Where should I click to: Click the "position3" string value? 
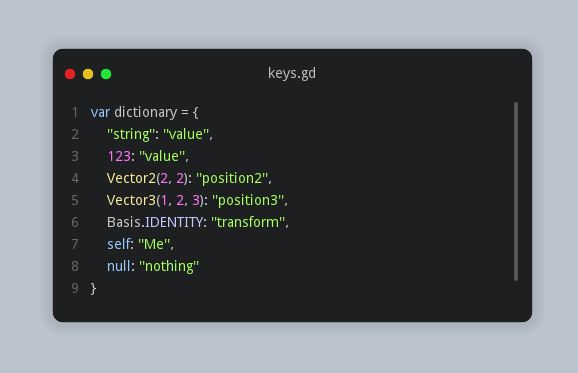(248, 201)
